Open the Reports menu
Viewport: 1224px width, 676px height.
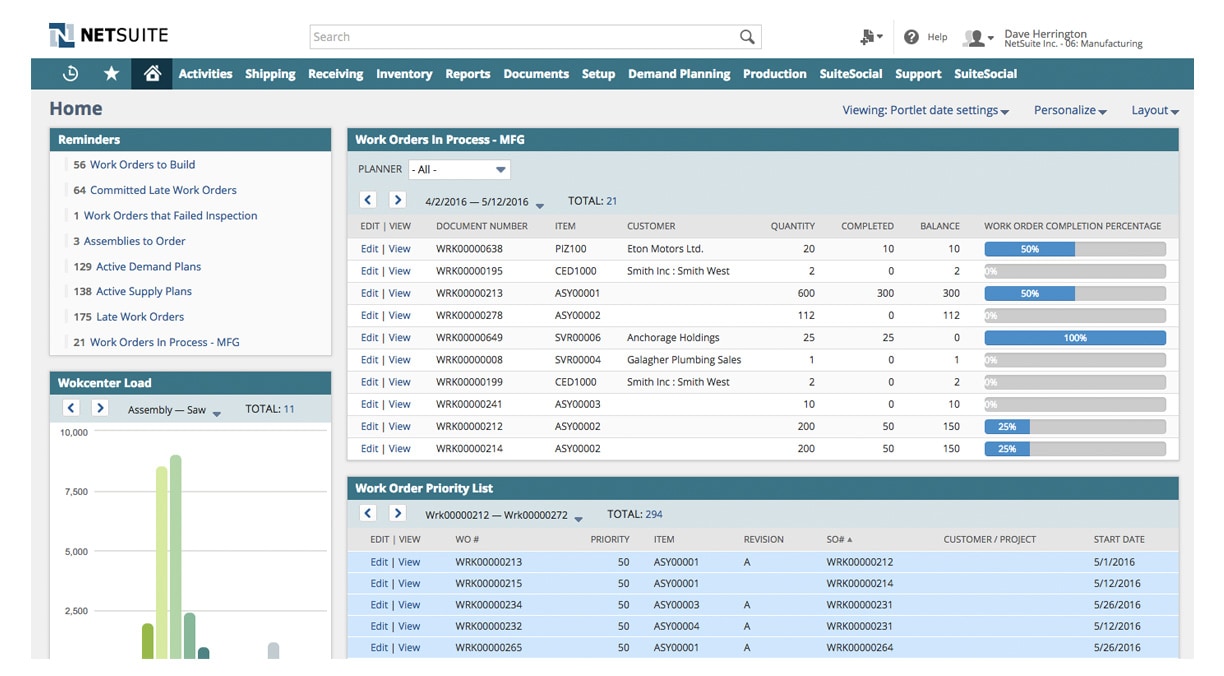coord(468,74)
